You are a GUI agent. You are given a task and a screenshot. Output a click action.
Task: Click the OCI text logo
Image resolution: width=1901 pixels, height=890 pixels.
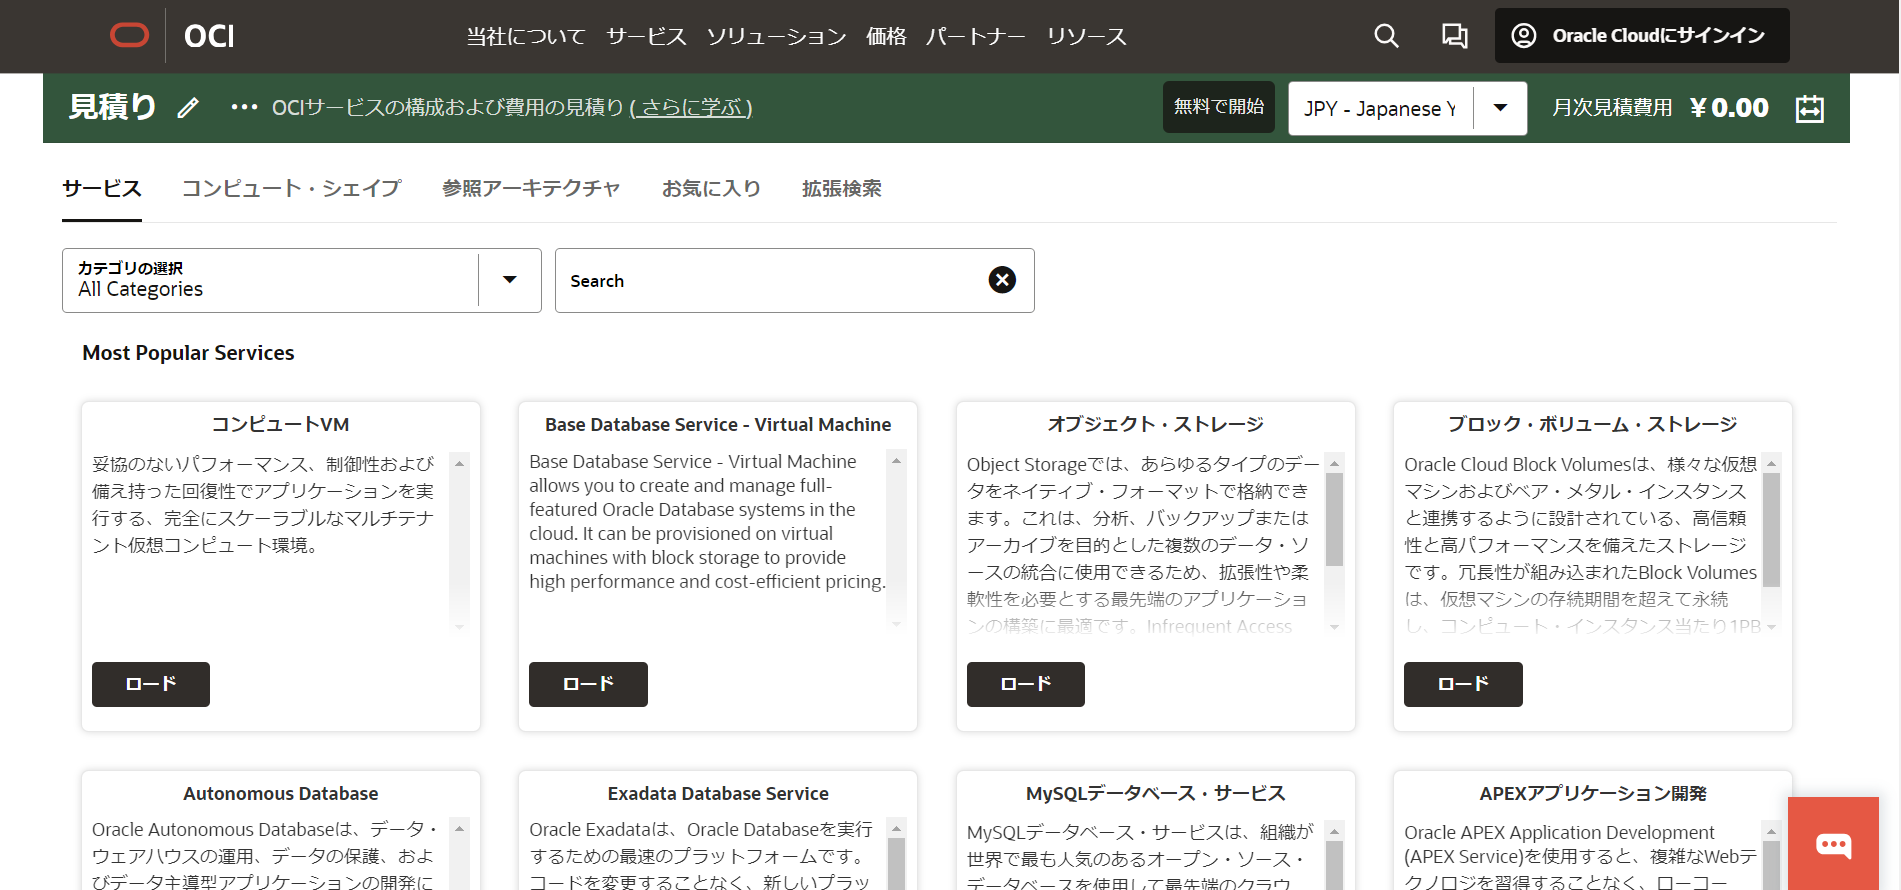pyautogui.click(x=209, y=36)
